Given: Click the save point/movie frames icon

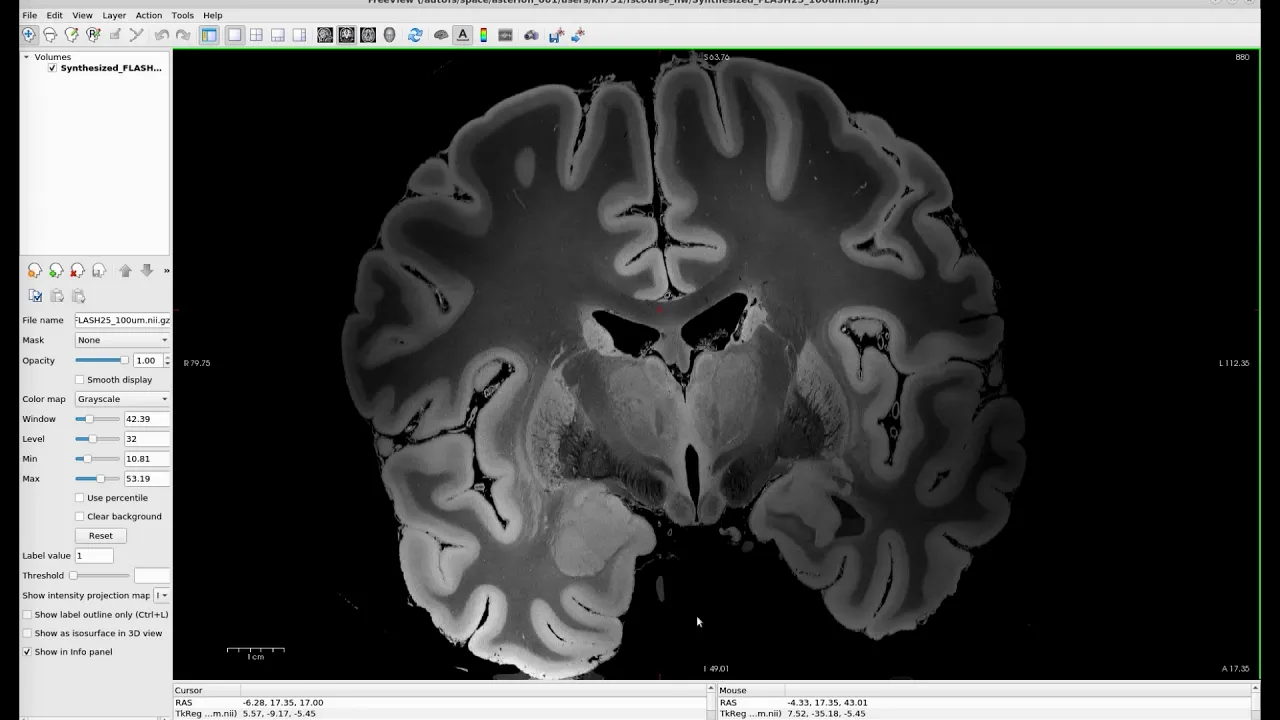Looking at the screenshot, I should pyautogui.click(x=578, y=35).
